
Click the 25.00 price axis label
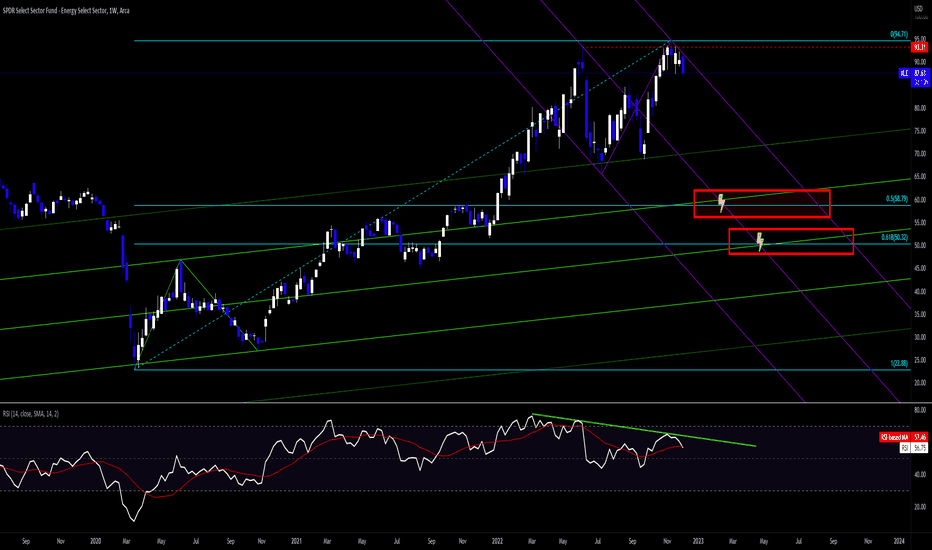920,360
